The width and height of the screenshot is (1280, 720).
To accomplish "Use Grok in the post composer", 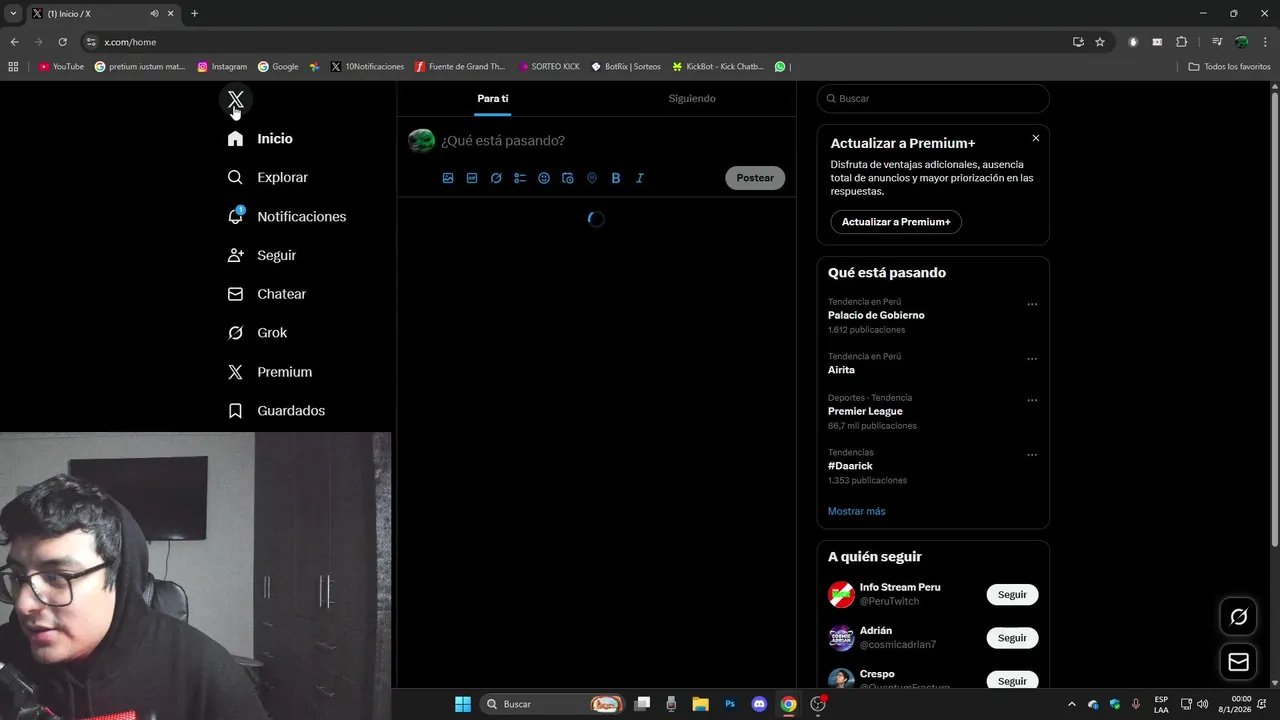I will pos(496,178).
